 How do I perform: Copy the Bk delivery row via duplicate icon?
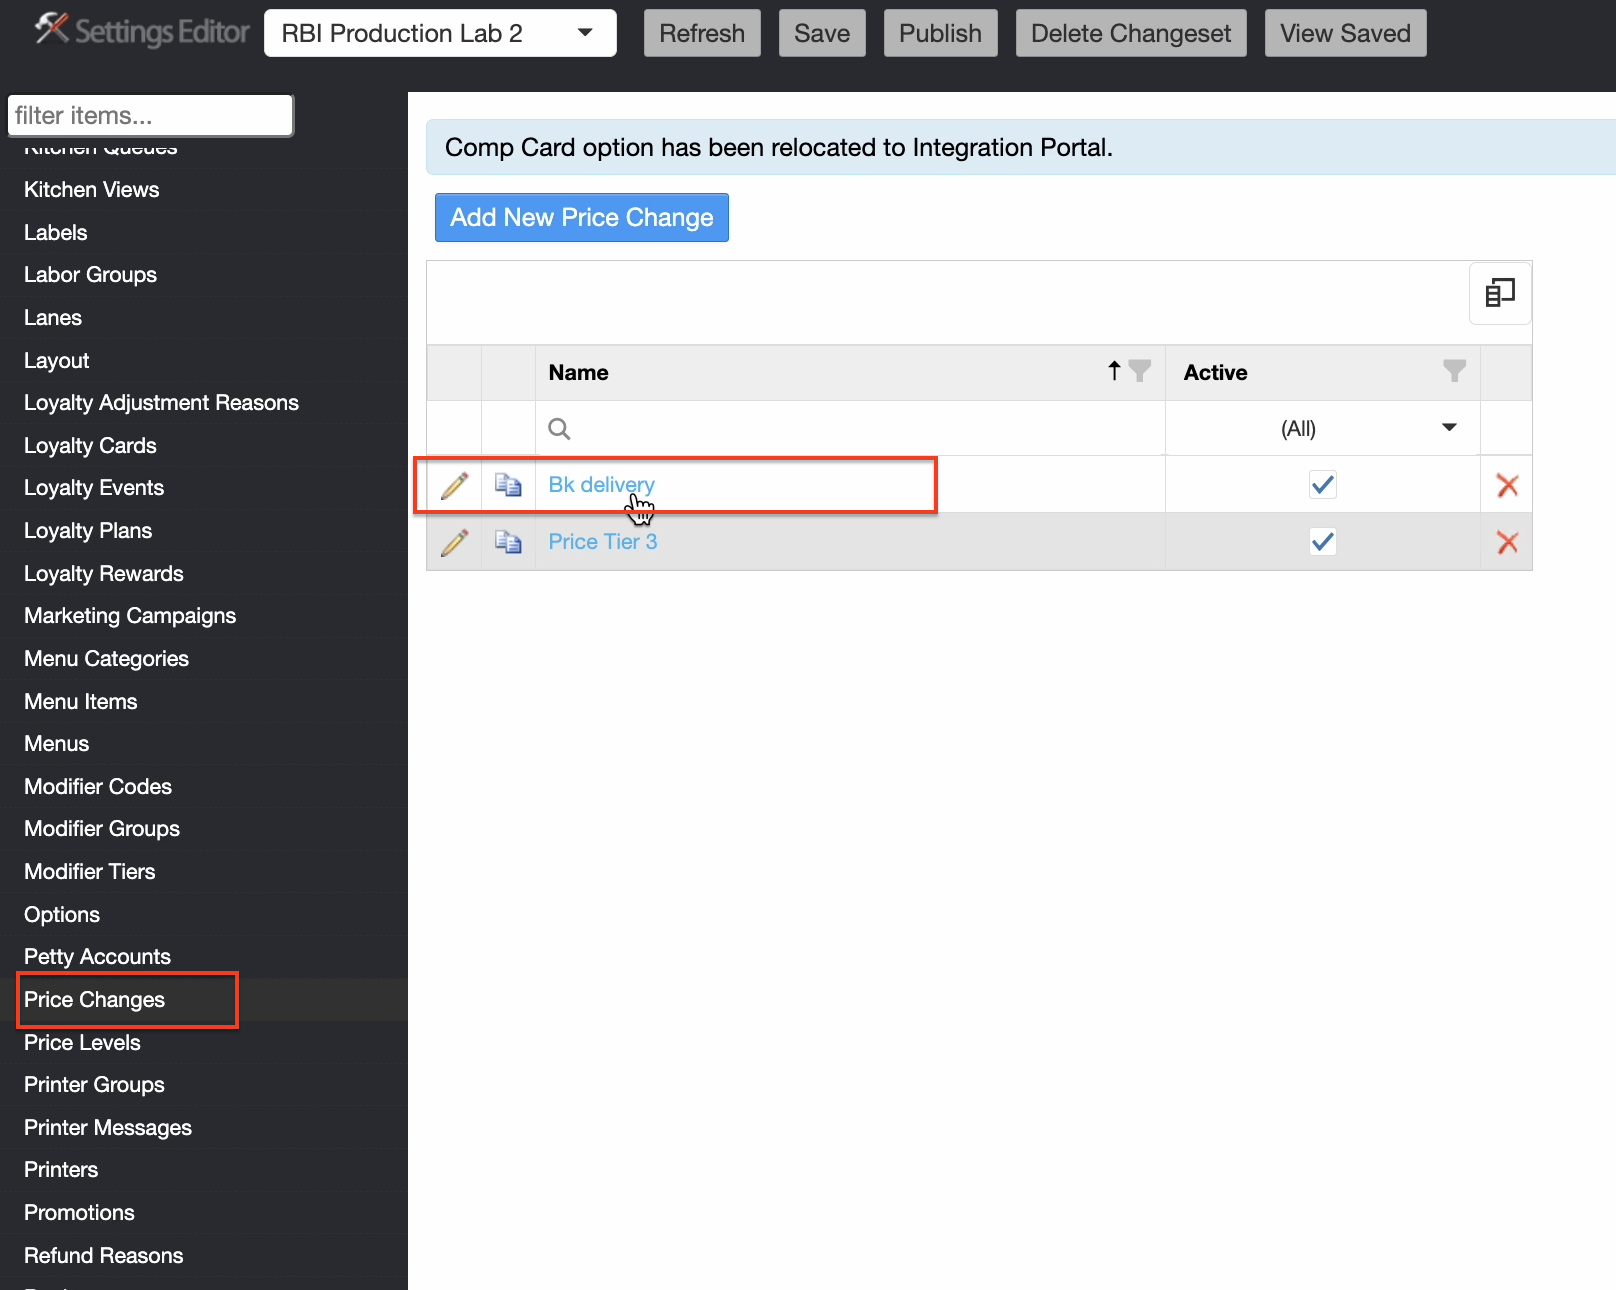coord(508,485)
